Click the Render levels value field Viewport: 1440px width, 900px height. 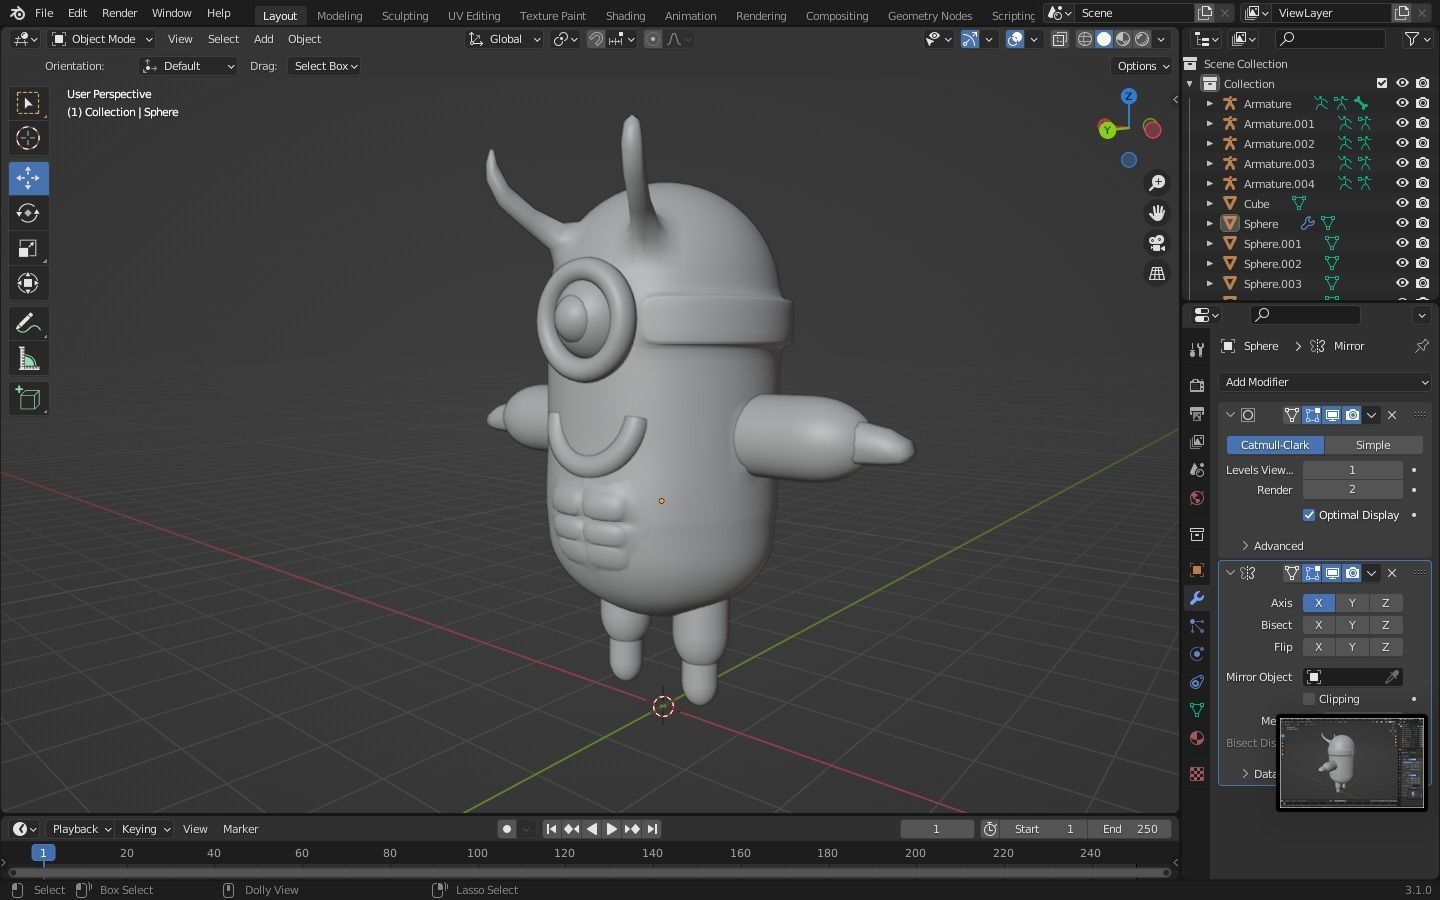click(1353, 490)
